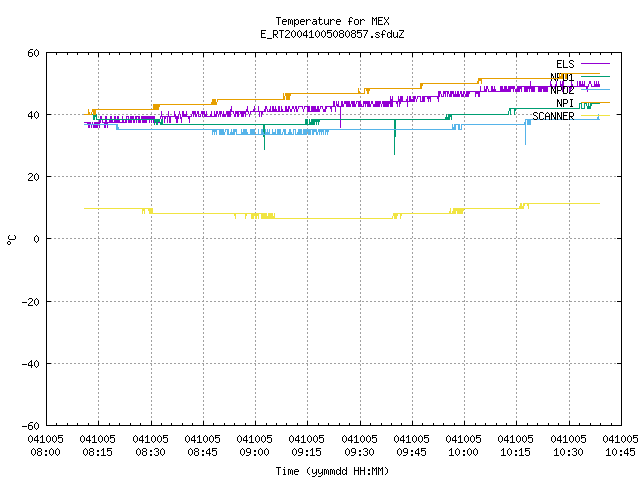Click the 'NPU1' legend label
This screenshot has height=480, width=640.
[x=562, y=77]
